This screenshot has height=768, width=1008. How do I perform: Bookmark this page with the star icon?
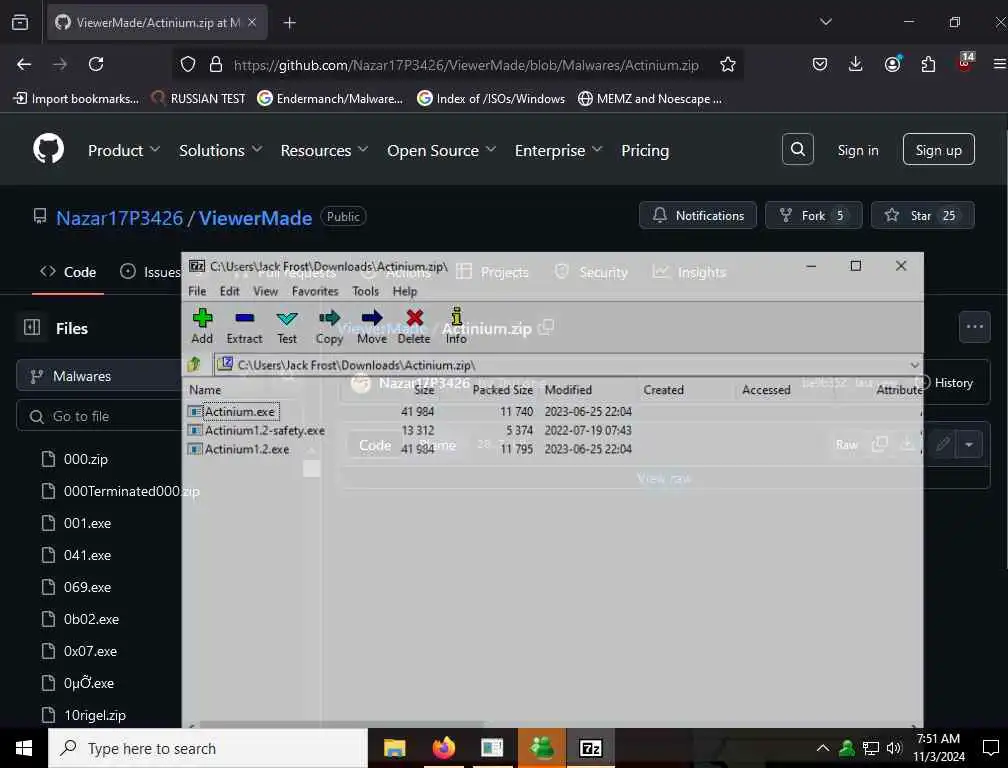click(728, 64)
